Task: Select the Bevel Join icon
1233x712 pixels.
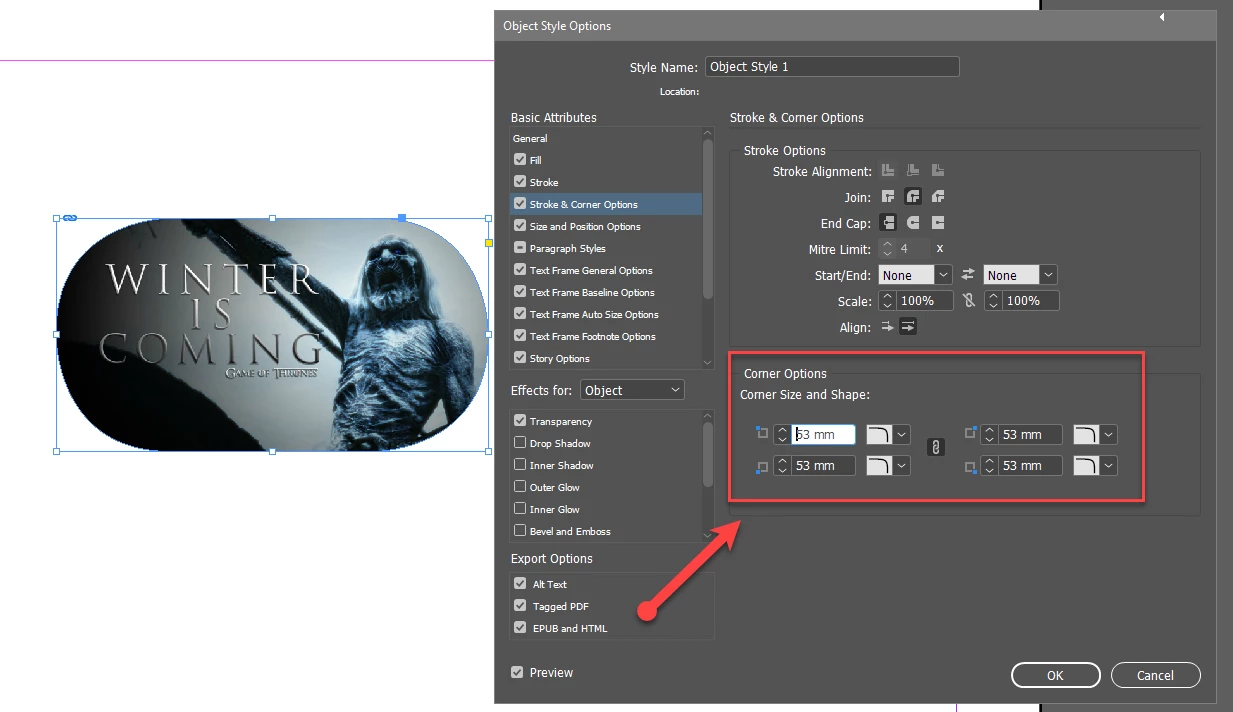Action: pos(938,197)
